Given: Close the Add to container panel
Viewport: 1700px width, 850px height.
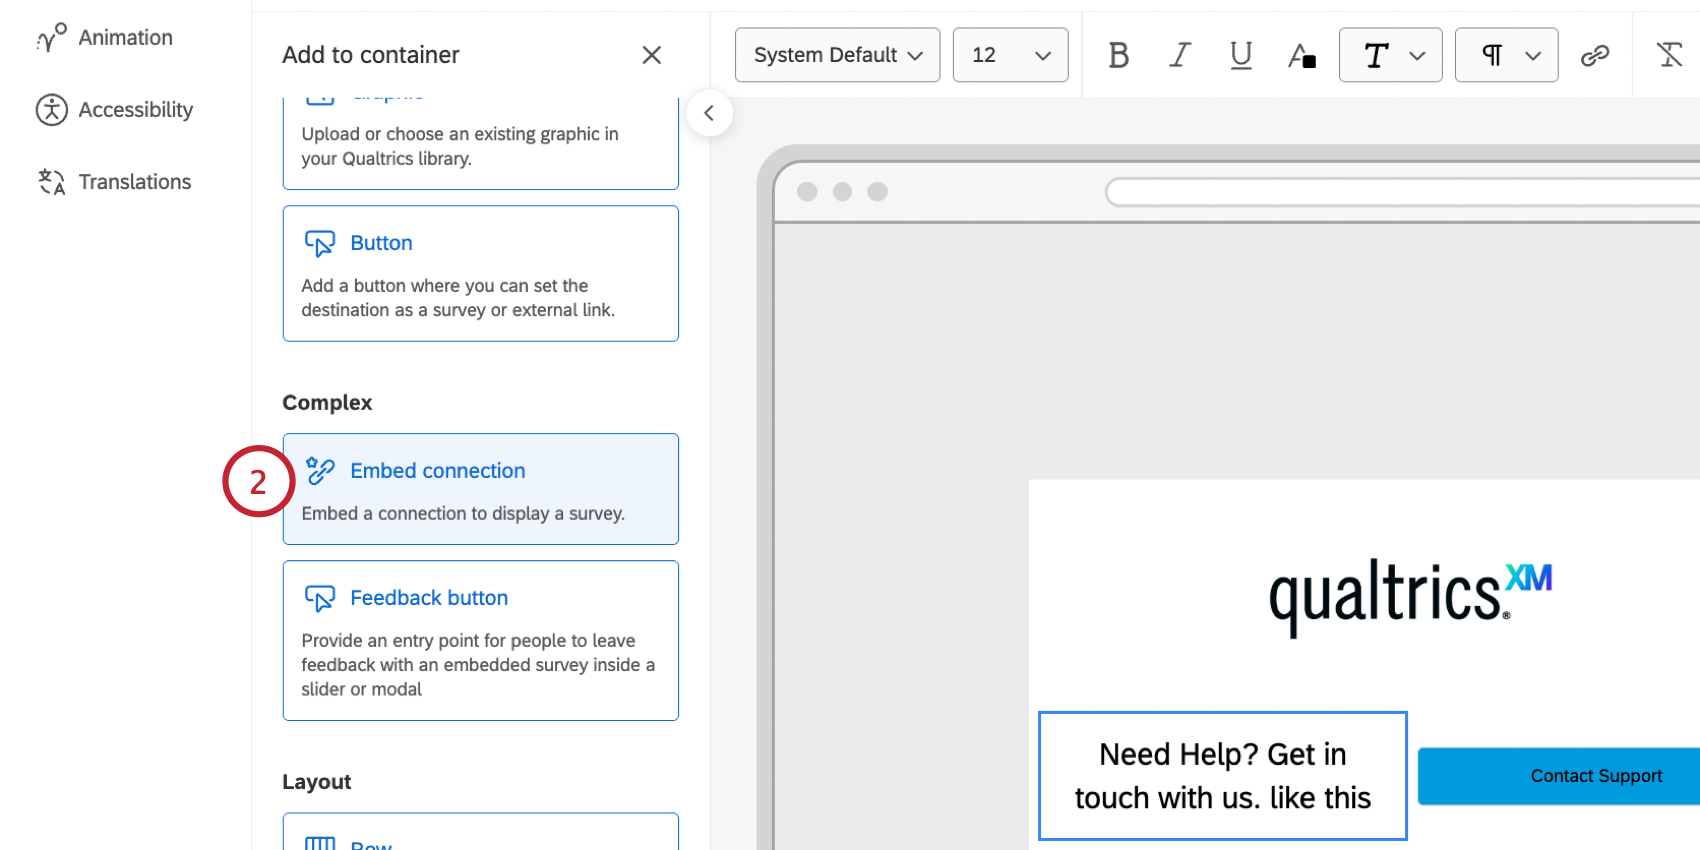Looking at the screenshot, I should [x=652, y=55].
